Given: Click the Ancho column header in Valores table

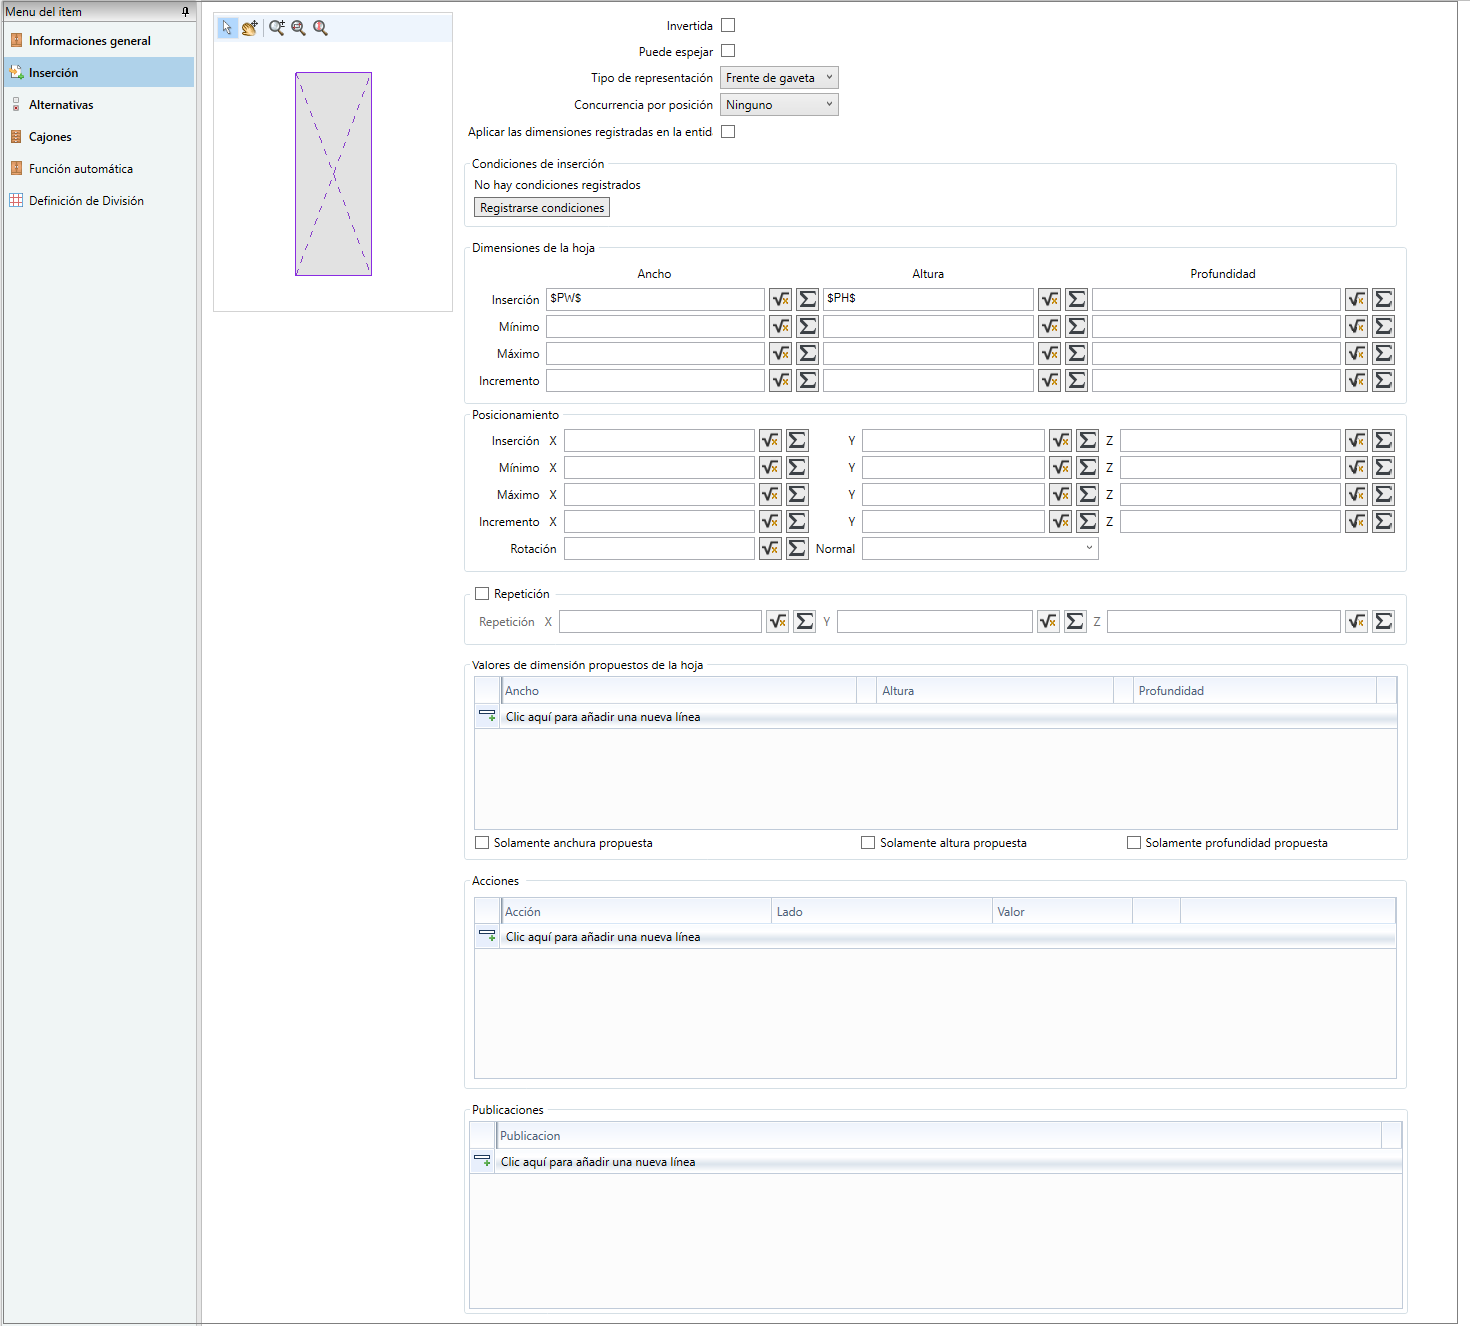Looking at the screenshot, I should pos(679,690).
